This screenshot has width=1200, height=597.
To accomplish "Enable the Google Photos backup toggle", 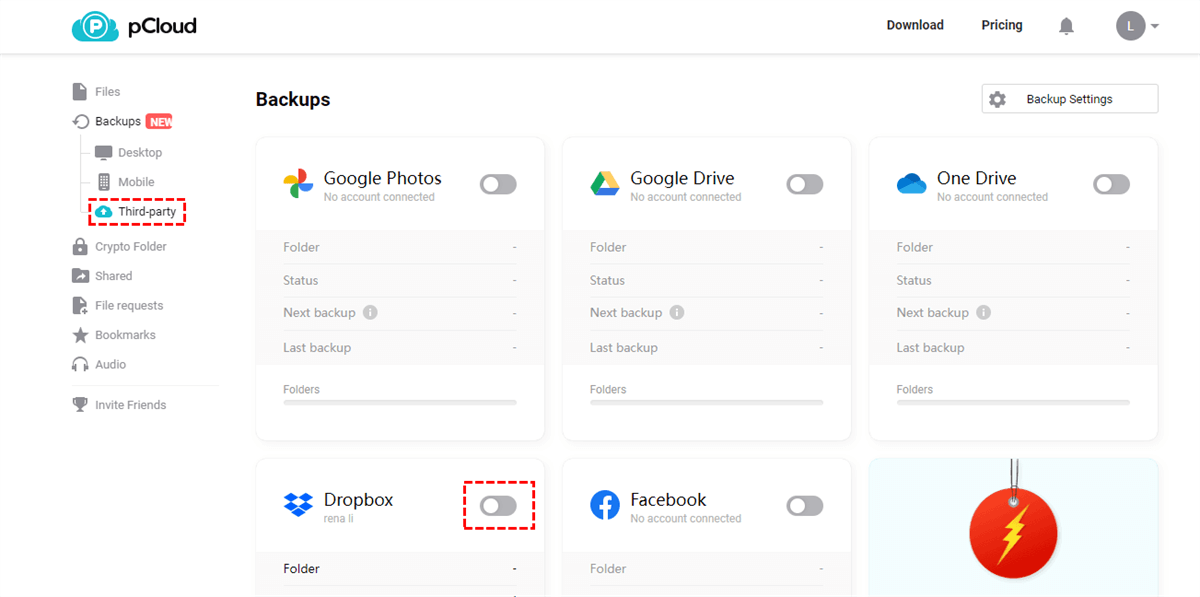I will pos(498,184).
